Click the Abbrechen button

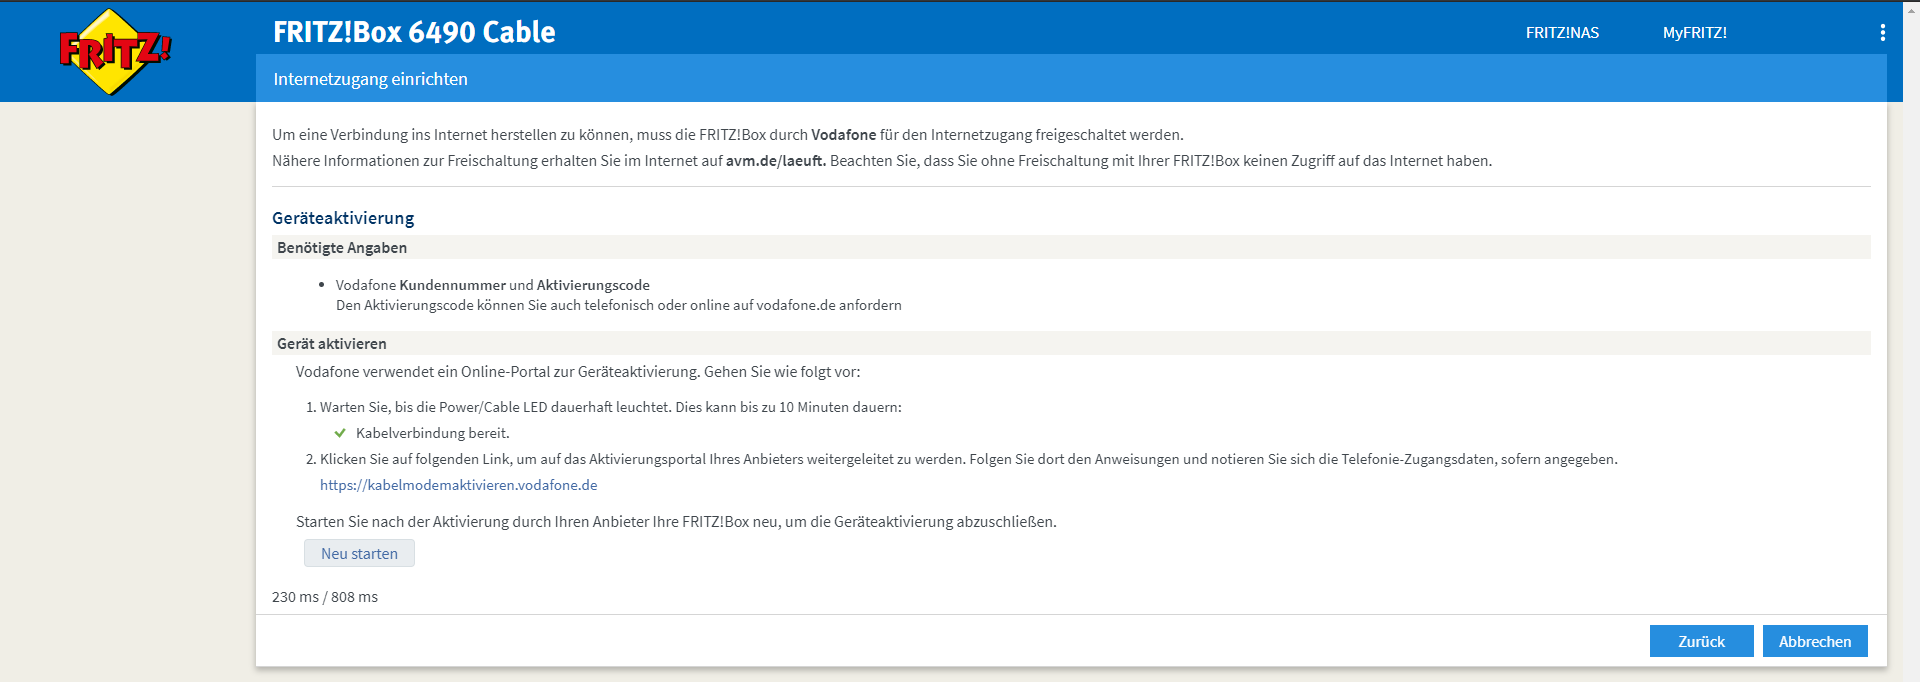(1815, 641)
